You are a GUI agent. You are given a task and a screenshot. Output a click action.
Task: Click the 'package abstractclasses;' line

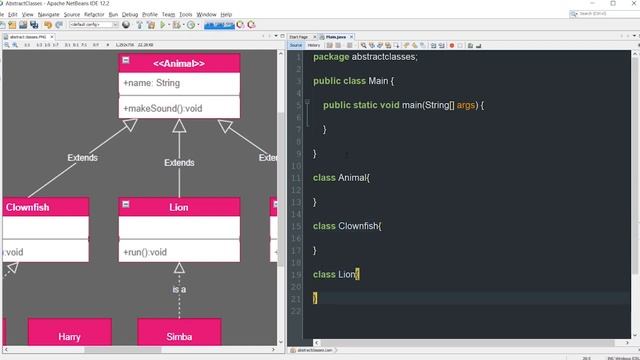pos(365,57)
